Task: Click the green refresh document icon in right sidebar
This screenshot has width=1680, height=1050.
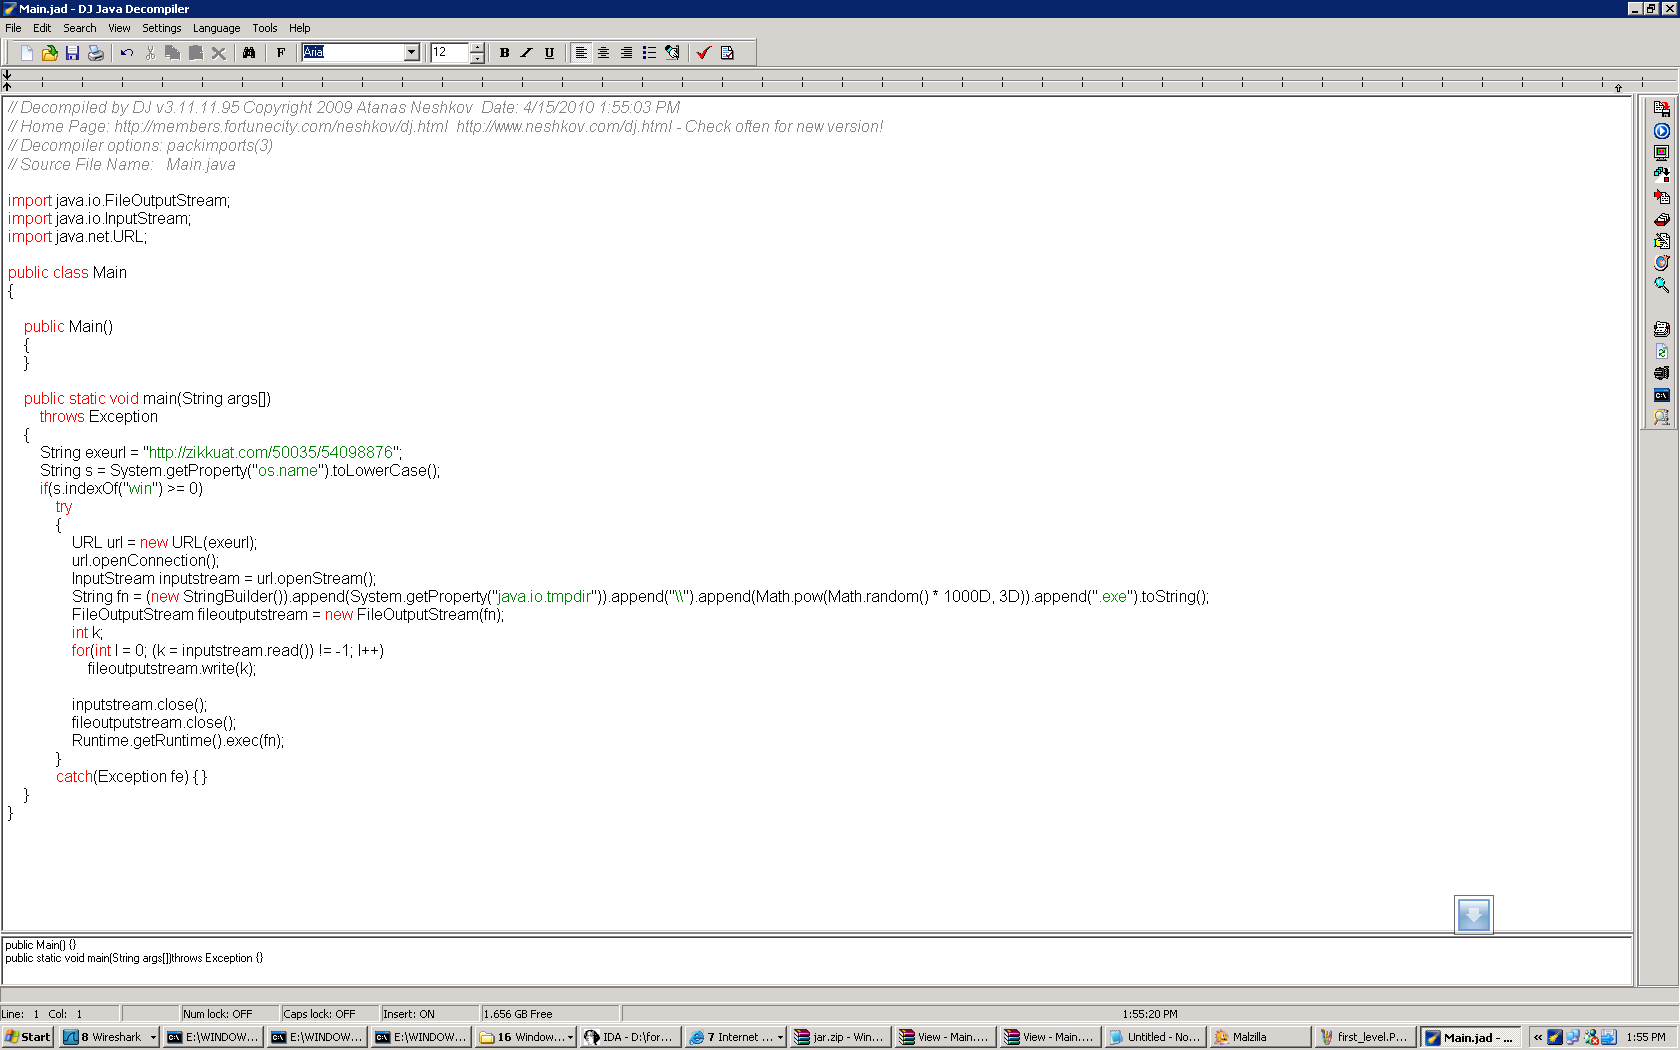Action: coord(1661,351)
